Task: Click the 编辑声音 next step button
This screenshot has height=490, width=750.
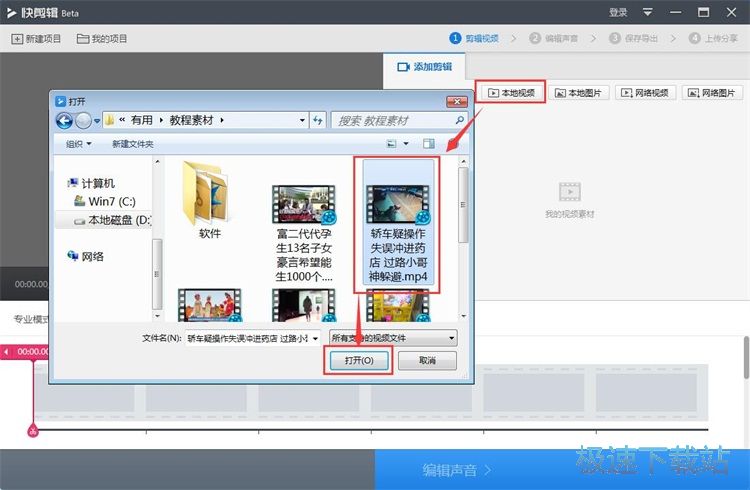Action: tap(457, 470)
